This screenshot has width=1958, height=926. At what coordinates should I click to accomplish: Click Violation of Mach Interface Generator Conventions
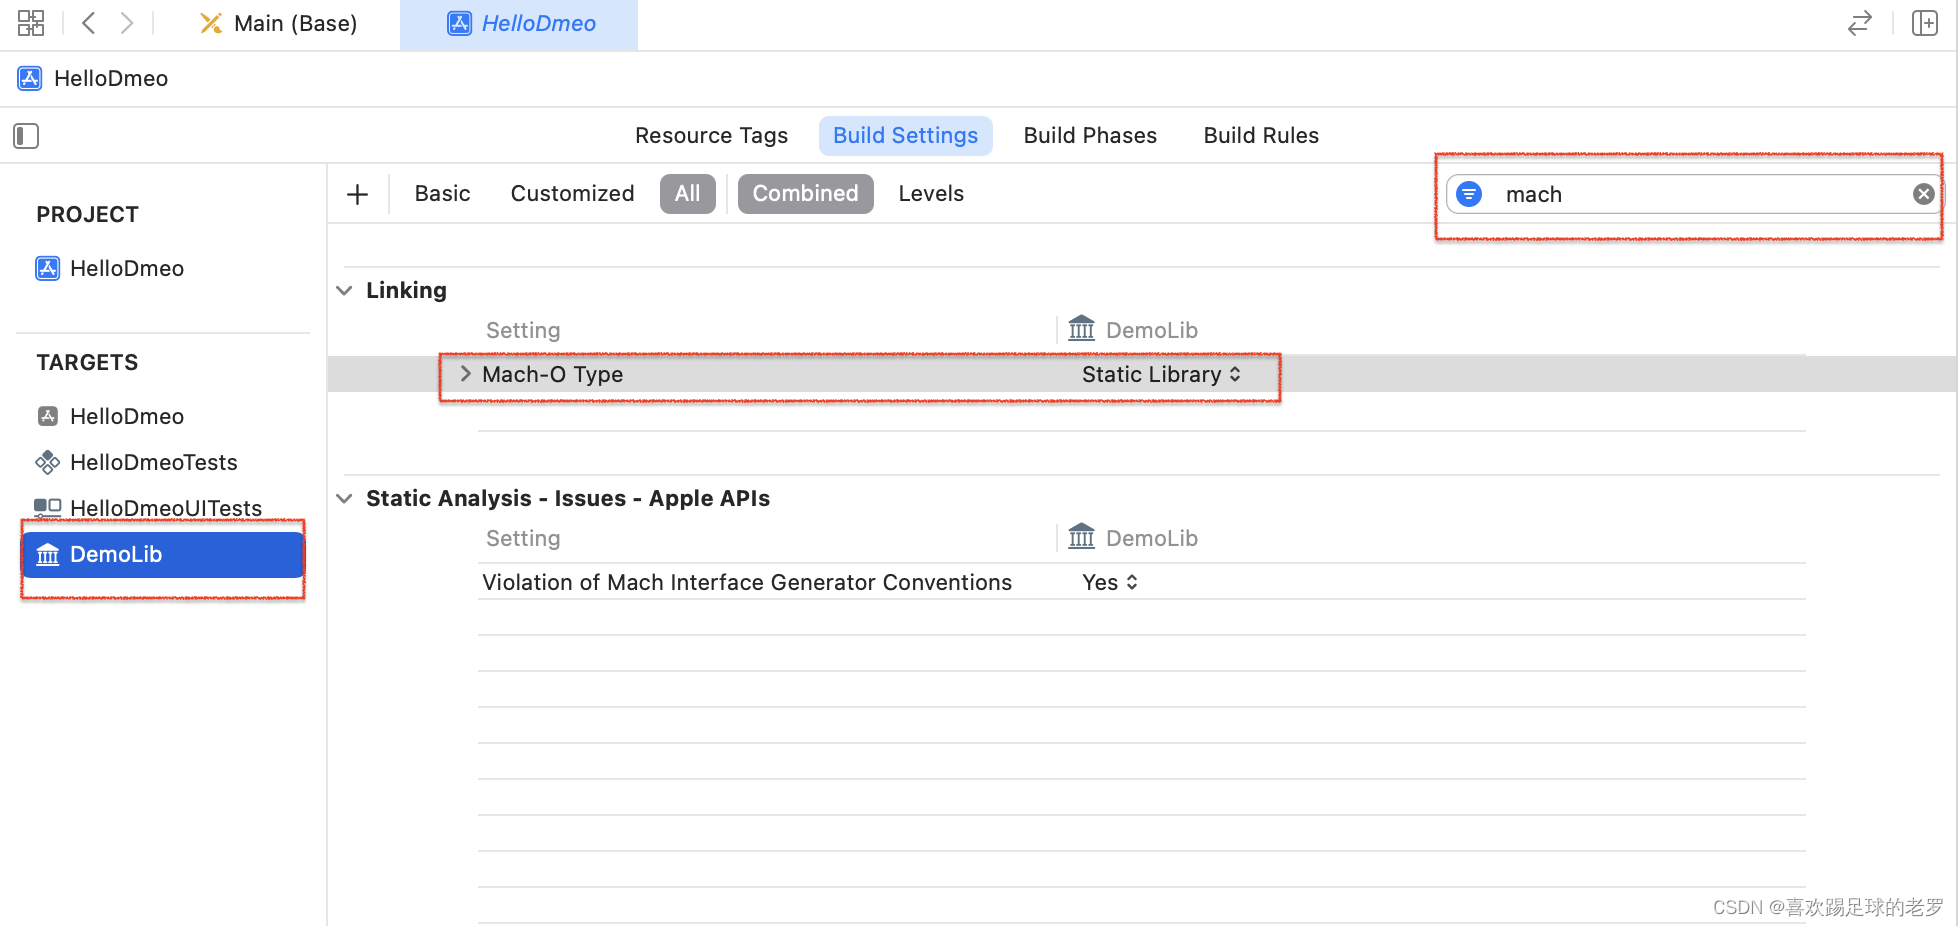point(747,582)
